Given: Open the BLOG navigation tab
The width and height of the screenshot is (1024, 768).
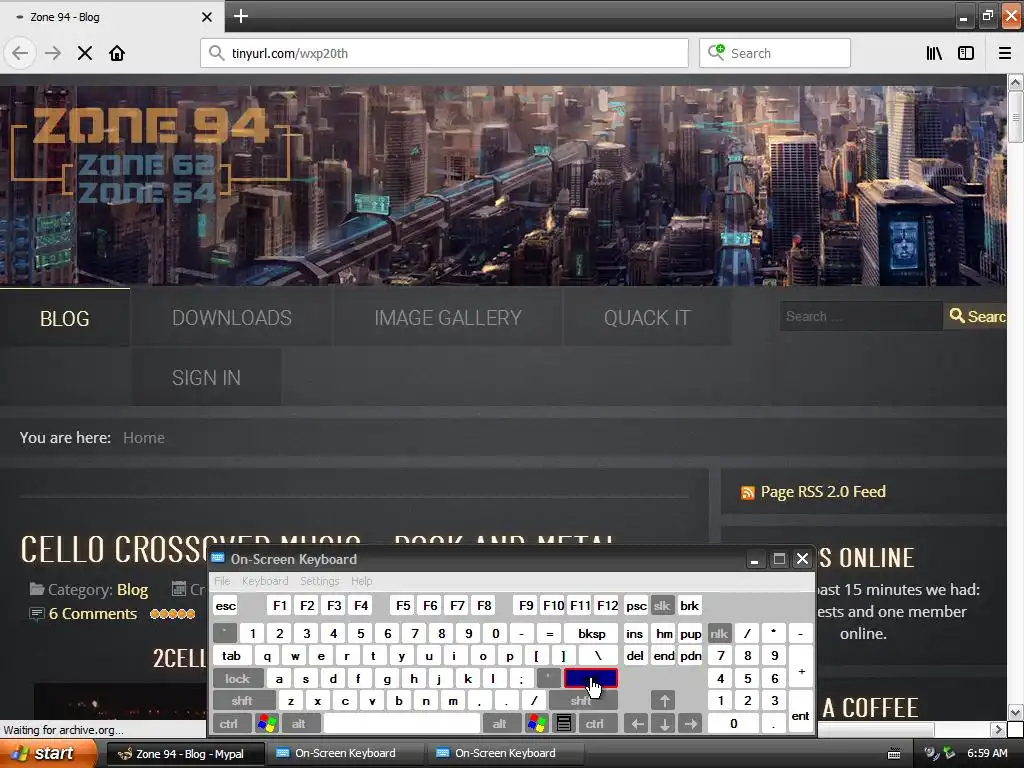Looking at the screenshot, I should point(65,318).
